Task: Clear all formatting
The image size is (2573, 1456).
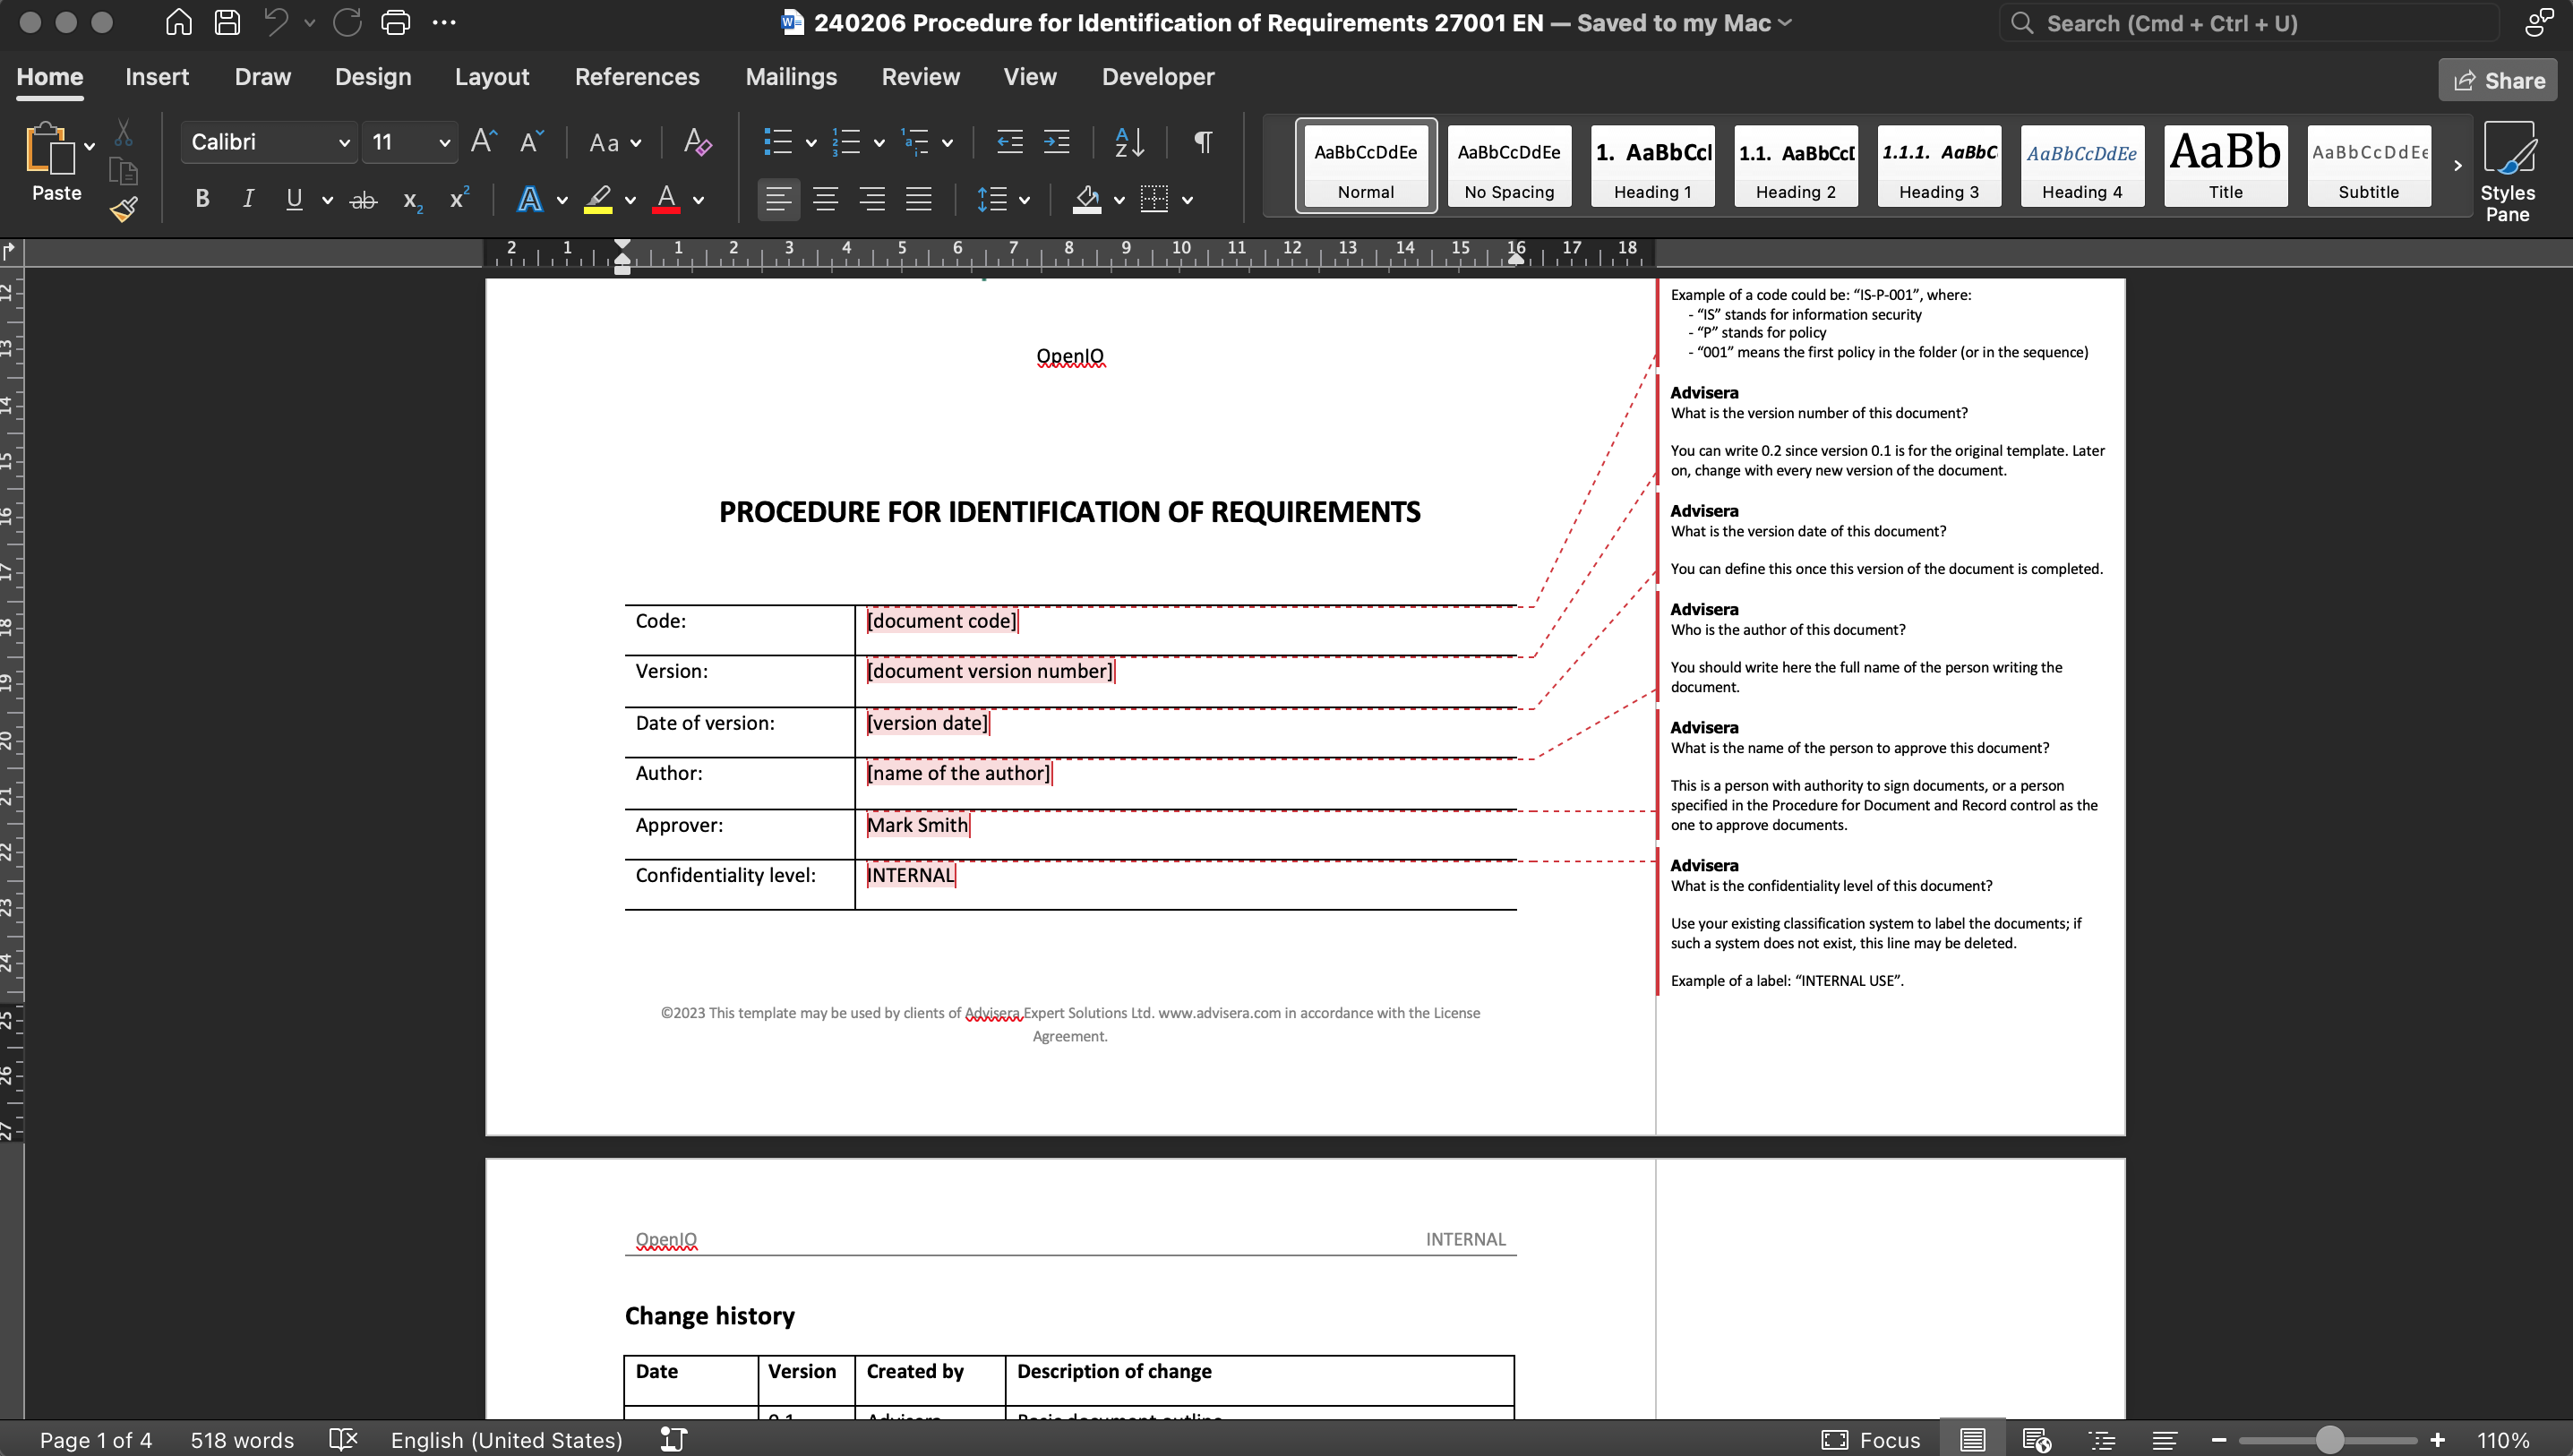Action: pos(696,142)
